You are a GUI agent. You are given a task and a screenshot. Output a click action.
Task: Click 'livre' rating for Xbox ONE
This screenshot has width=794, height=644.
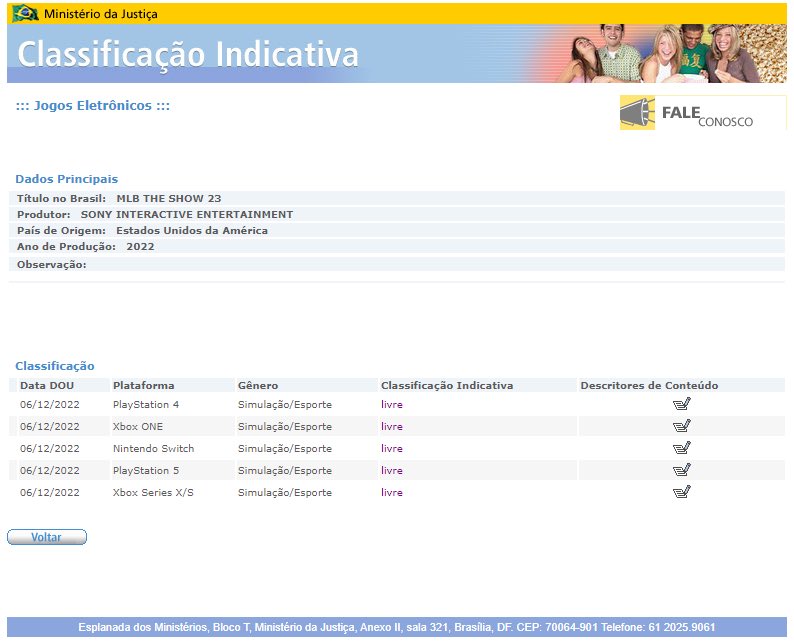tap(392, 426)
